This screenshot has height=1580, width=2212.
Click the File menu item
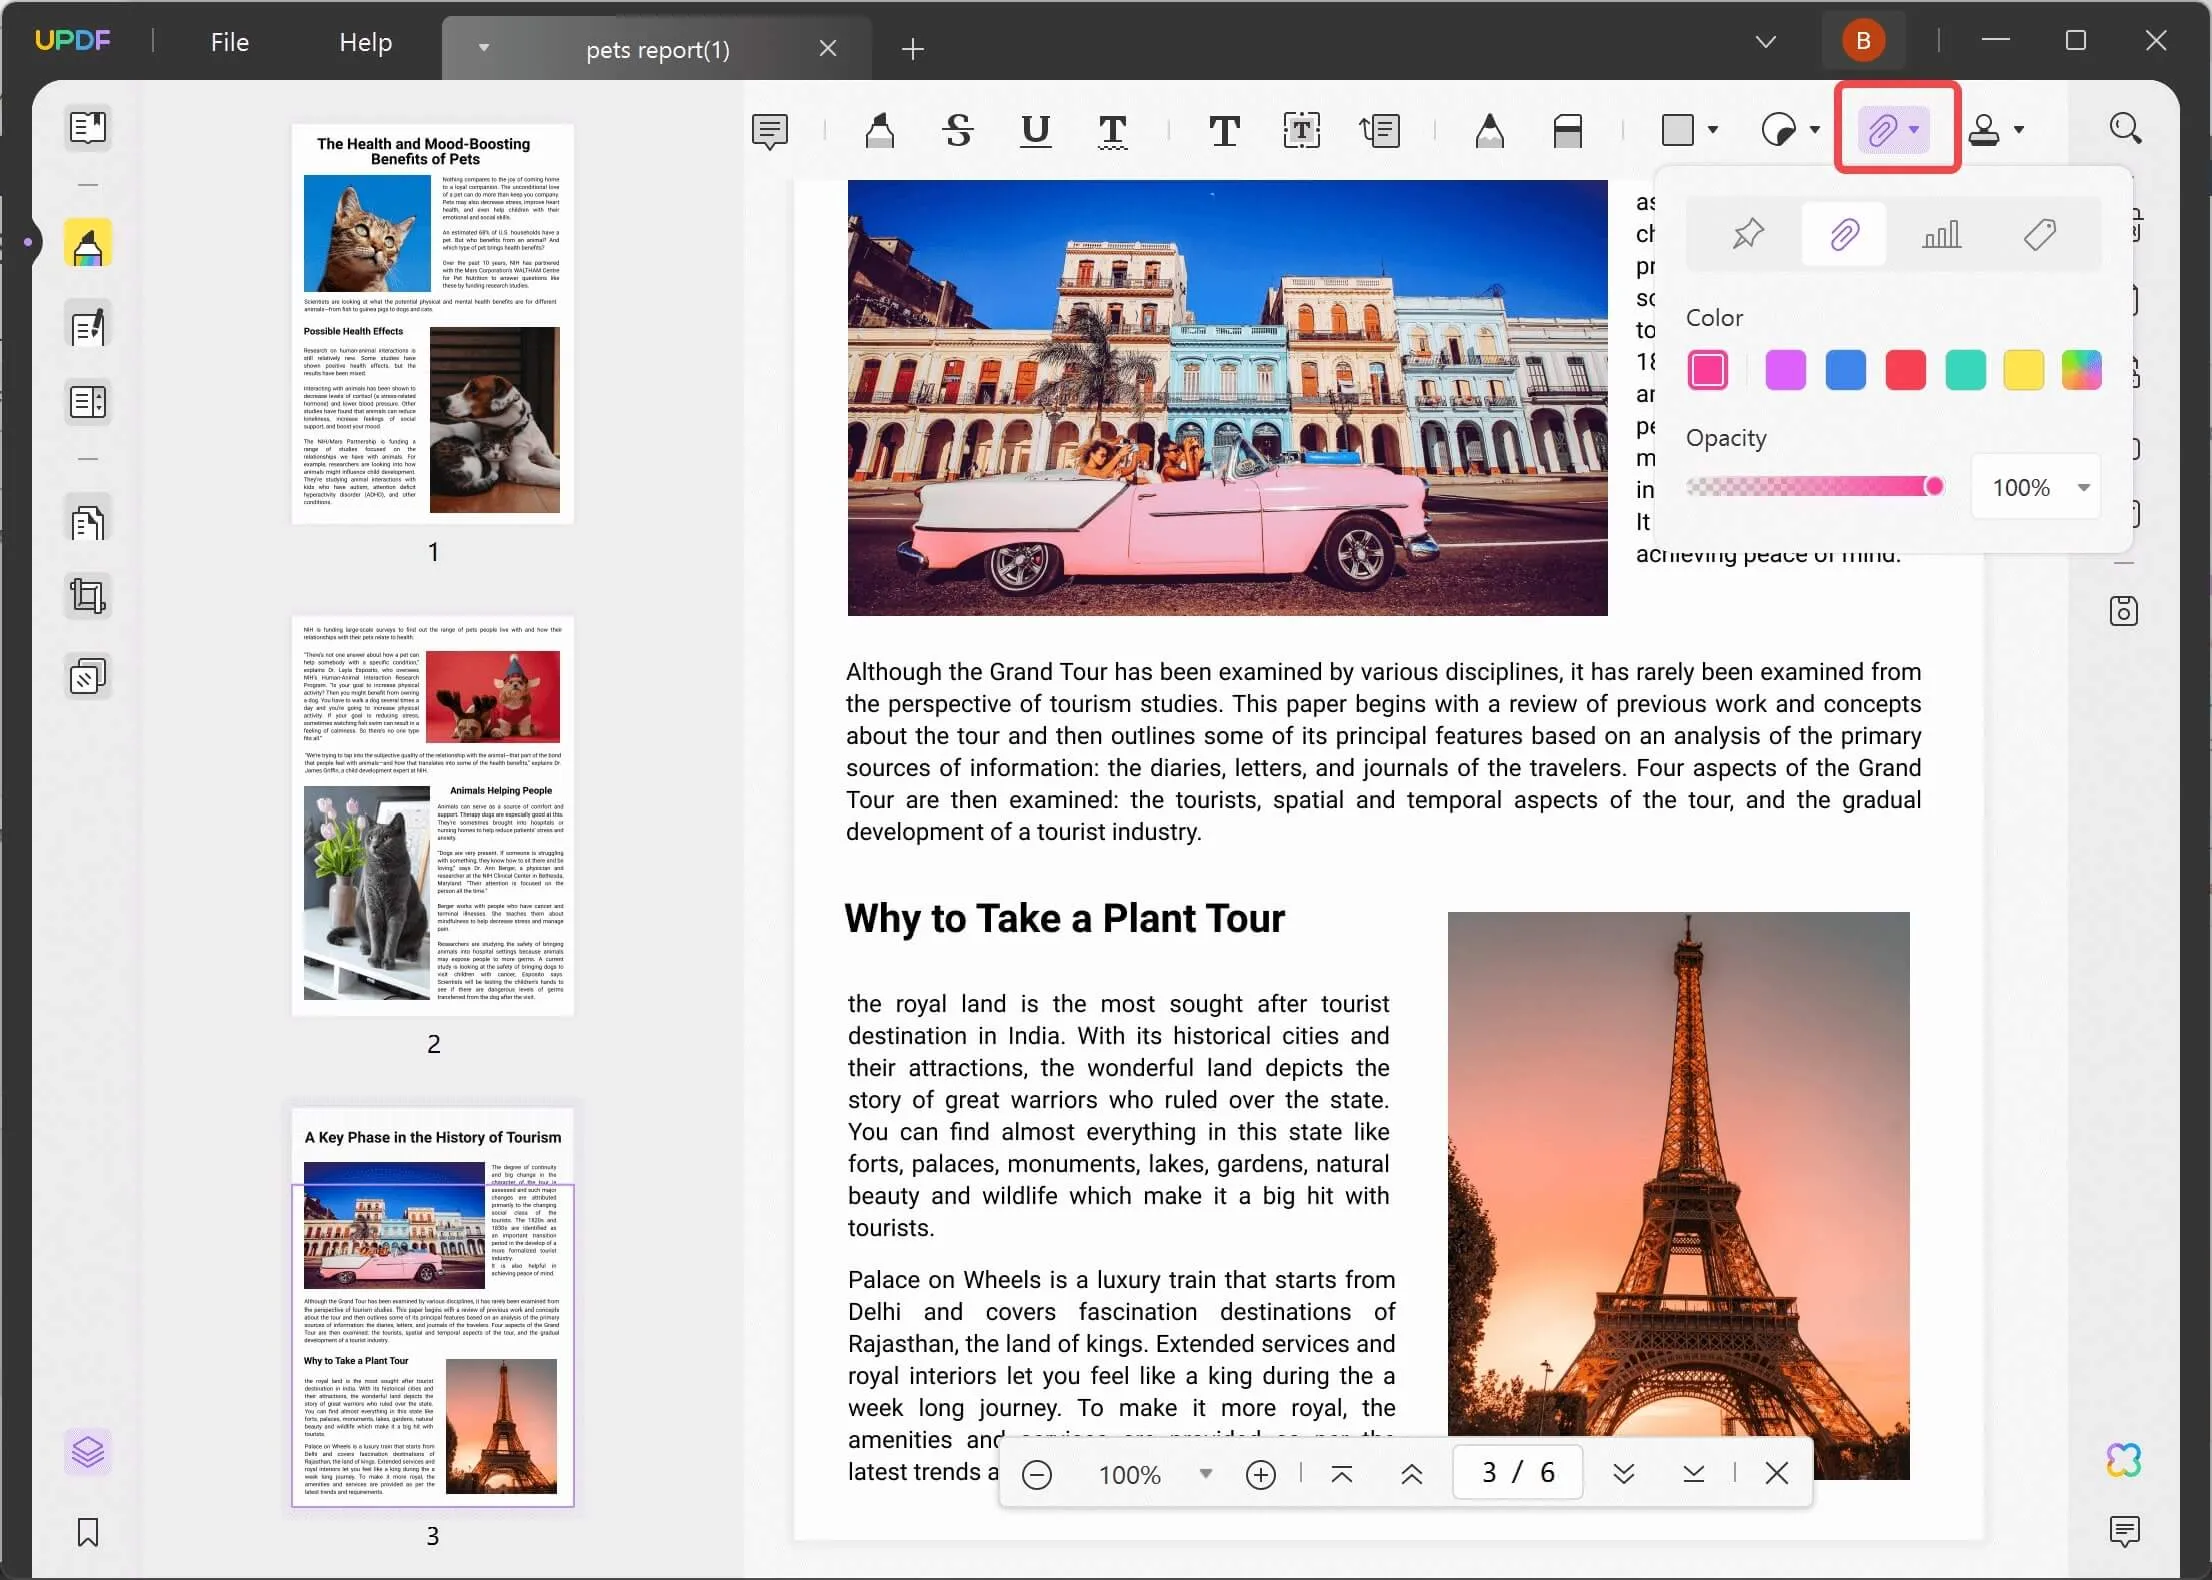pyautogui.click(x=227, y=41)
